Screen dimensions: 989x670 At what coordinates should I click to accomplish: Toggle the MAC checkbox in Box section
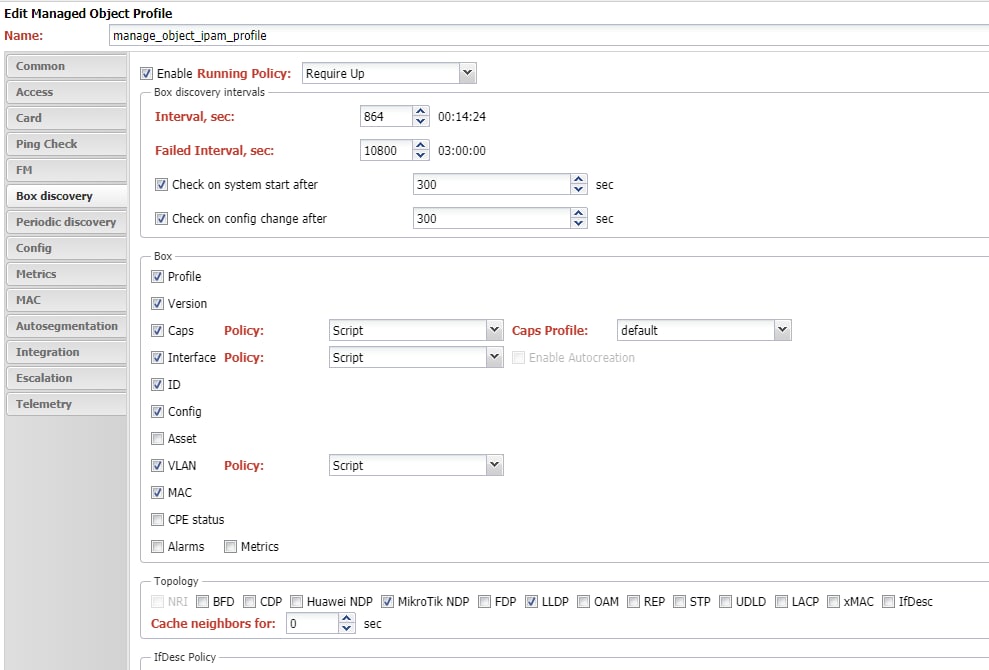click(158, 493)
